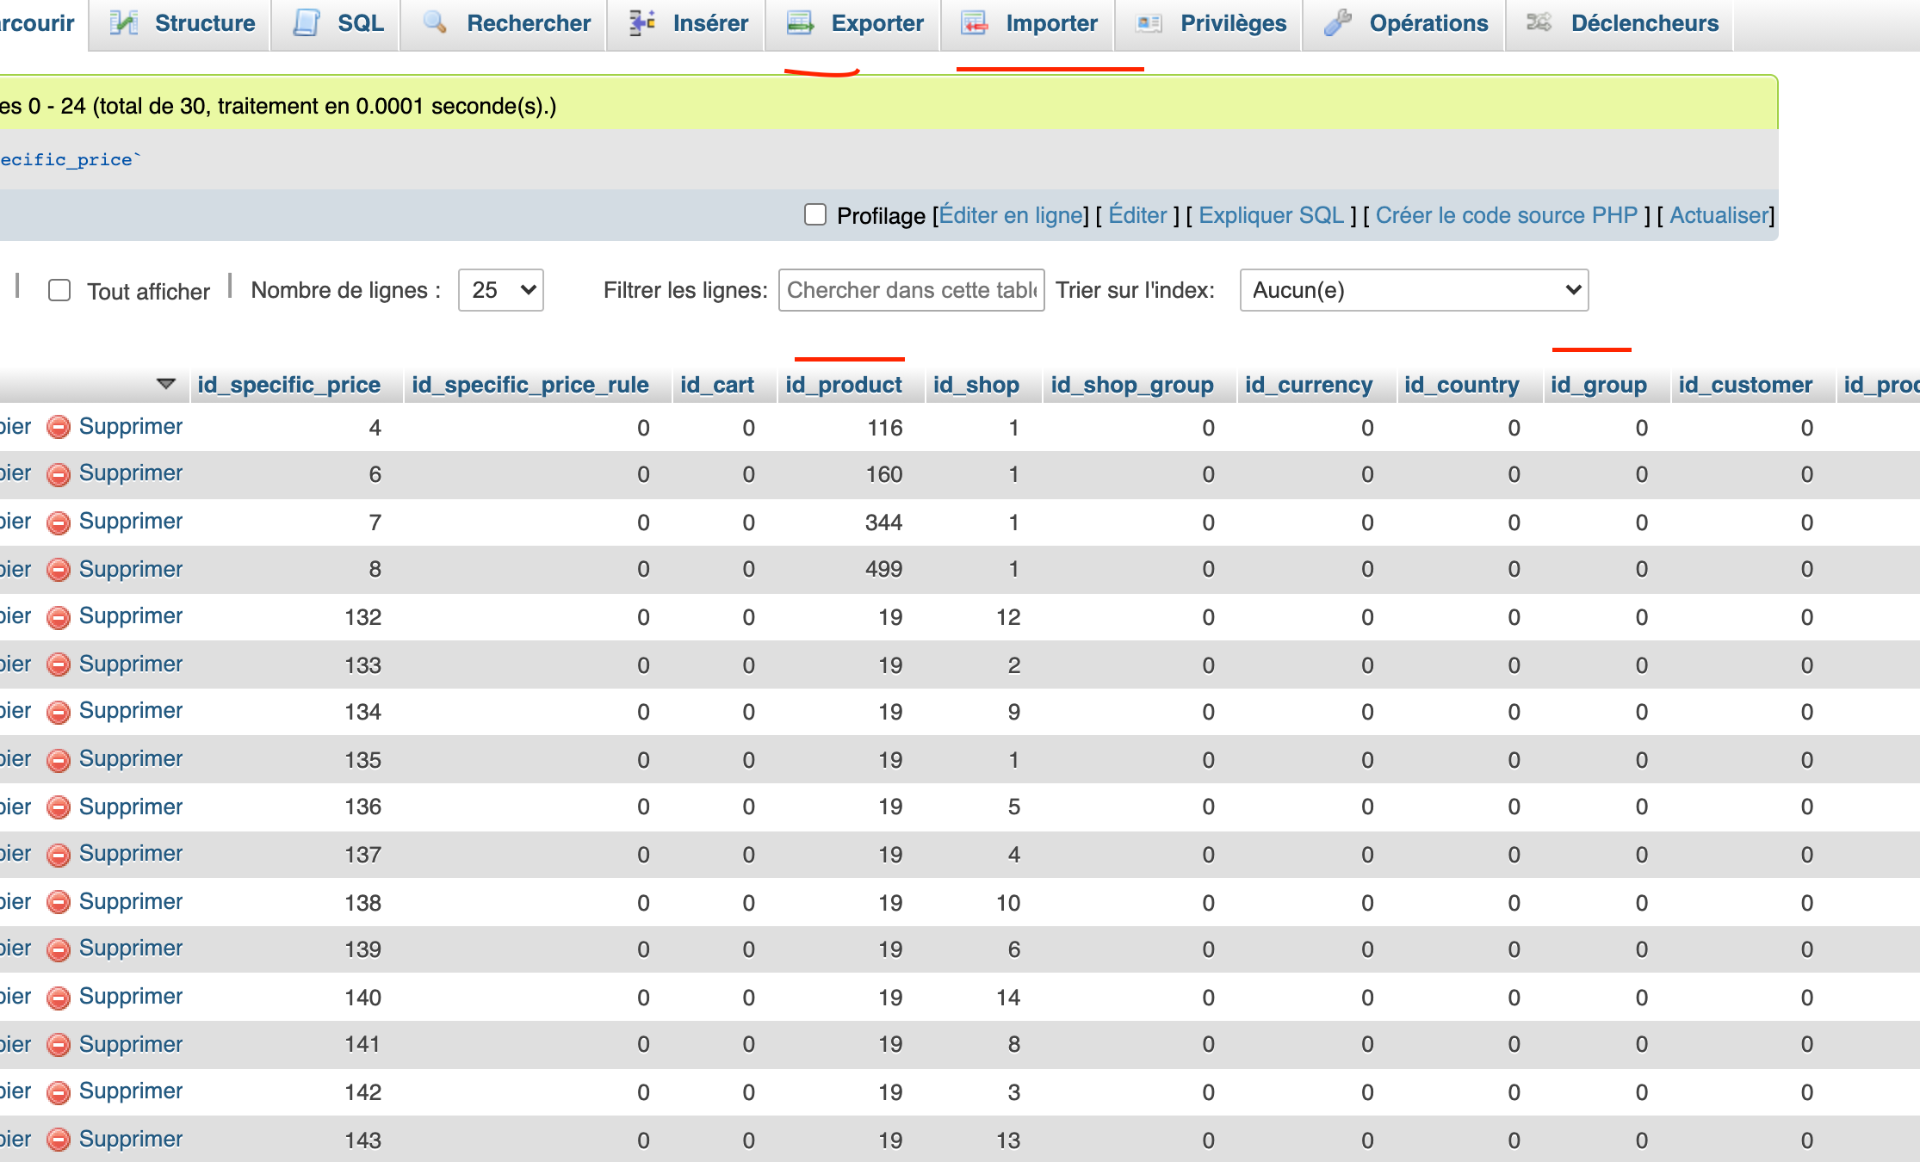
Task: Check the Tout afficher checkbox
Action: click(x=60, y=290)
